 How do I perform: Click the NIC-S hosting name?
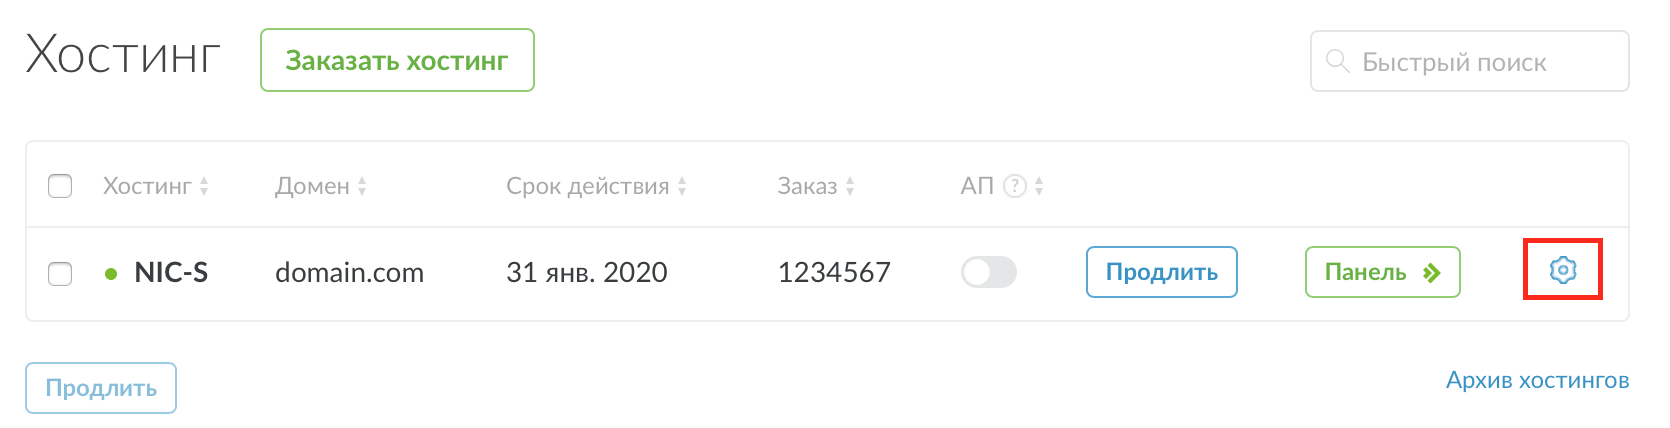(171, 273)
